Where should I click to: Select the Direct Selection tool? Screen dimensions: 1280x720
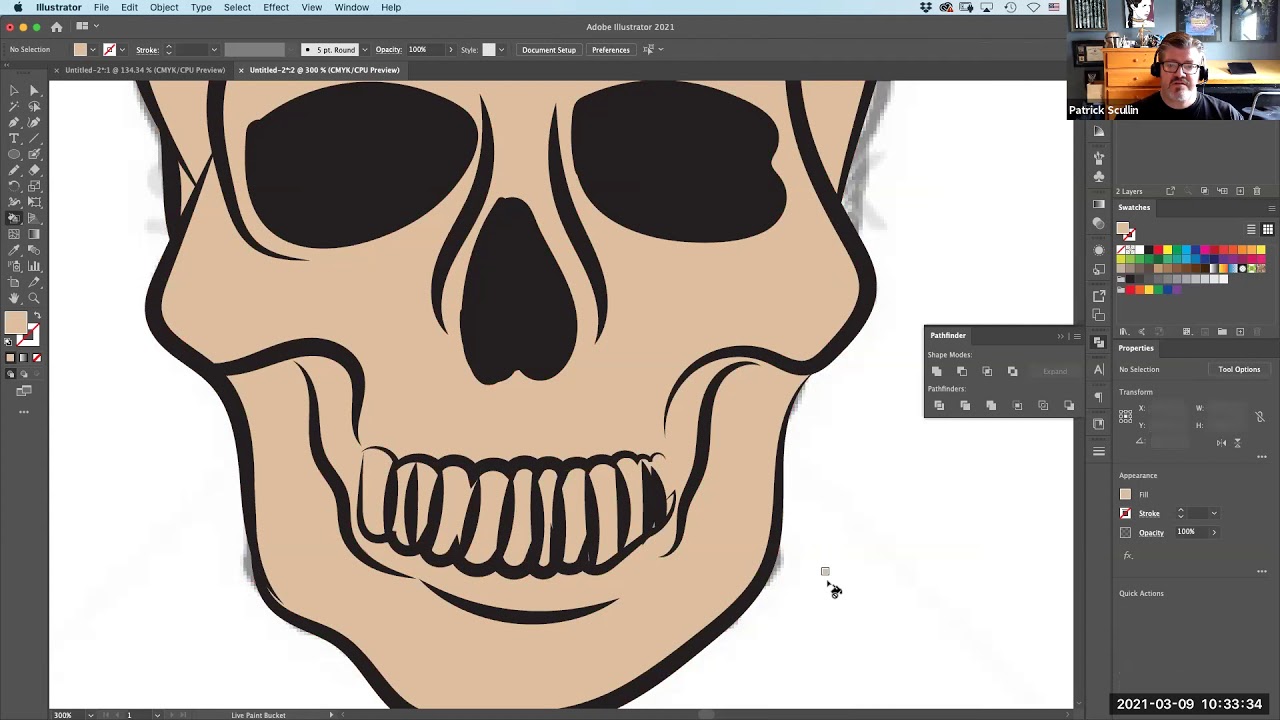[34, 90]
